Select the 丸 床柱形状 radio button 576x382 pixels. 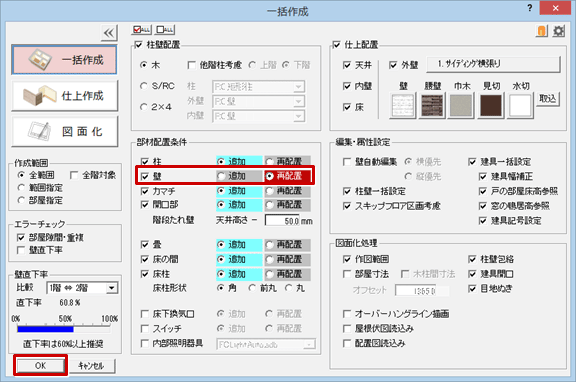[x=289, y=288]
